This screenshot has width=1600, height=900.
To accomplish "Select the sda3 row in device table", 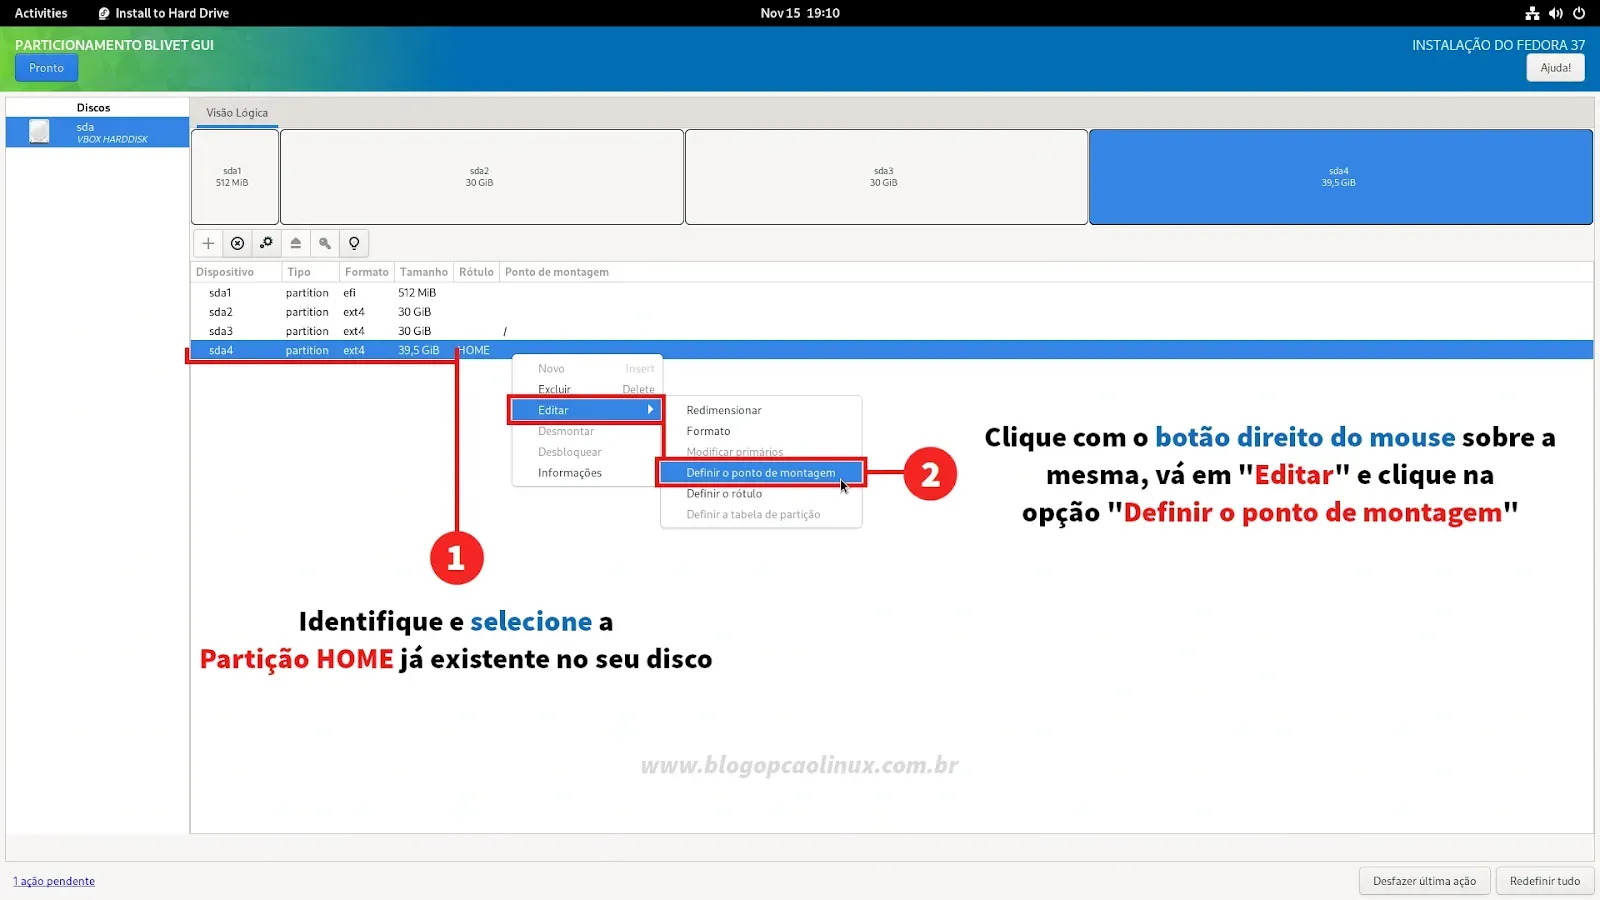I will 892,331.
